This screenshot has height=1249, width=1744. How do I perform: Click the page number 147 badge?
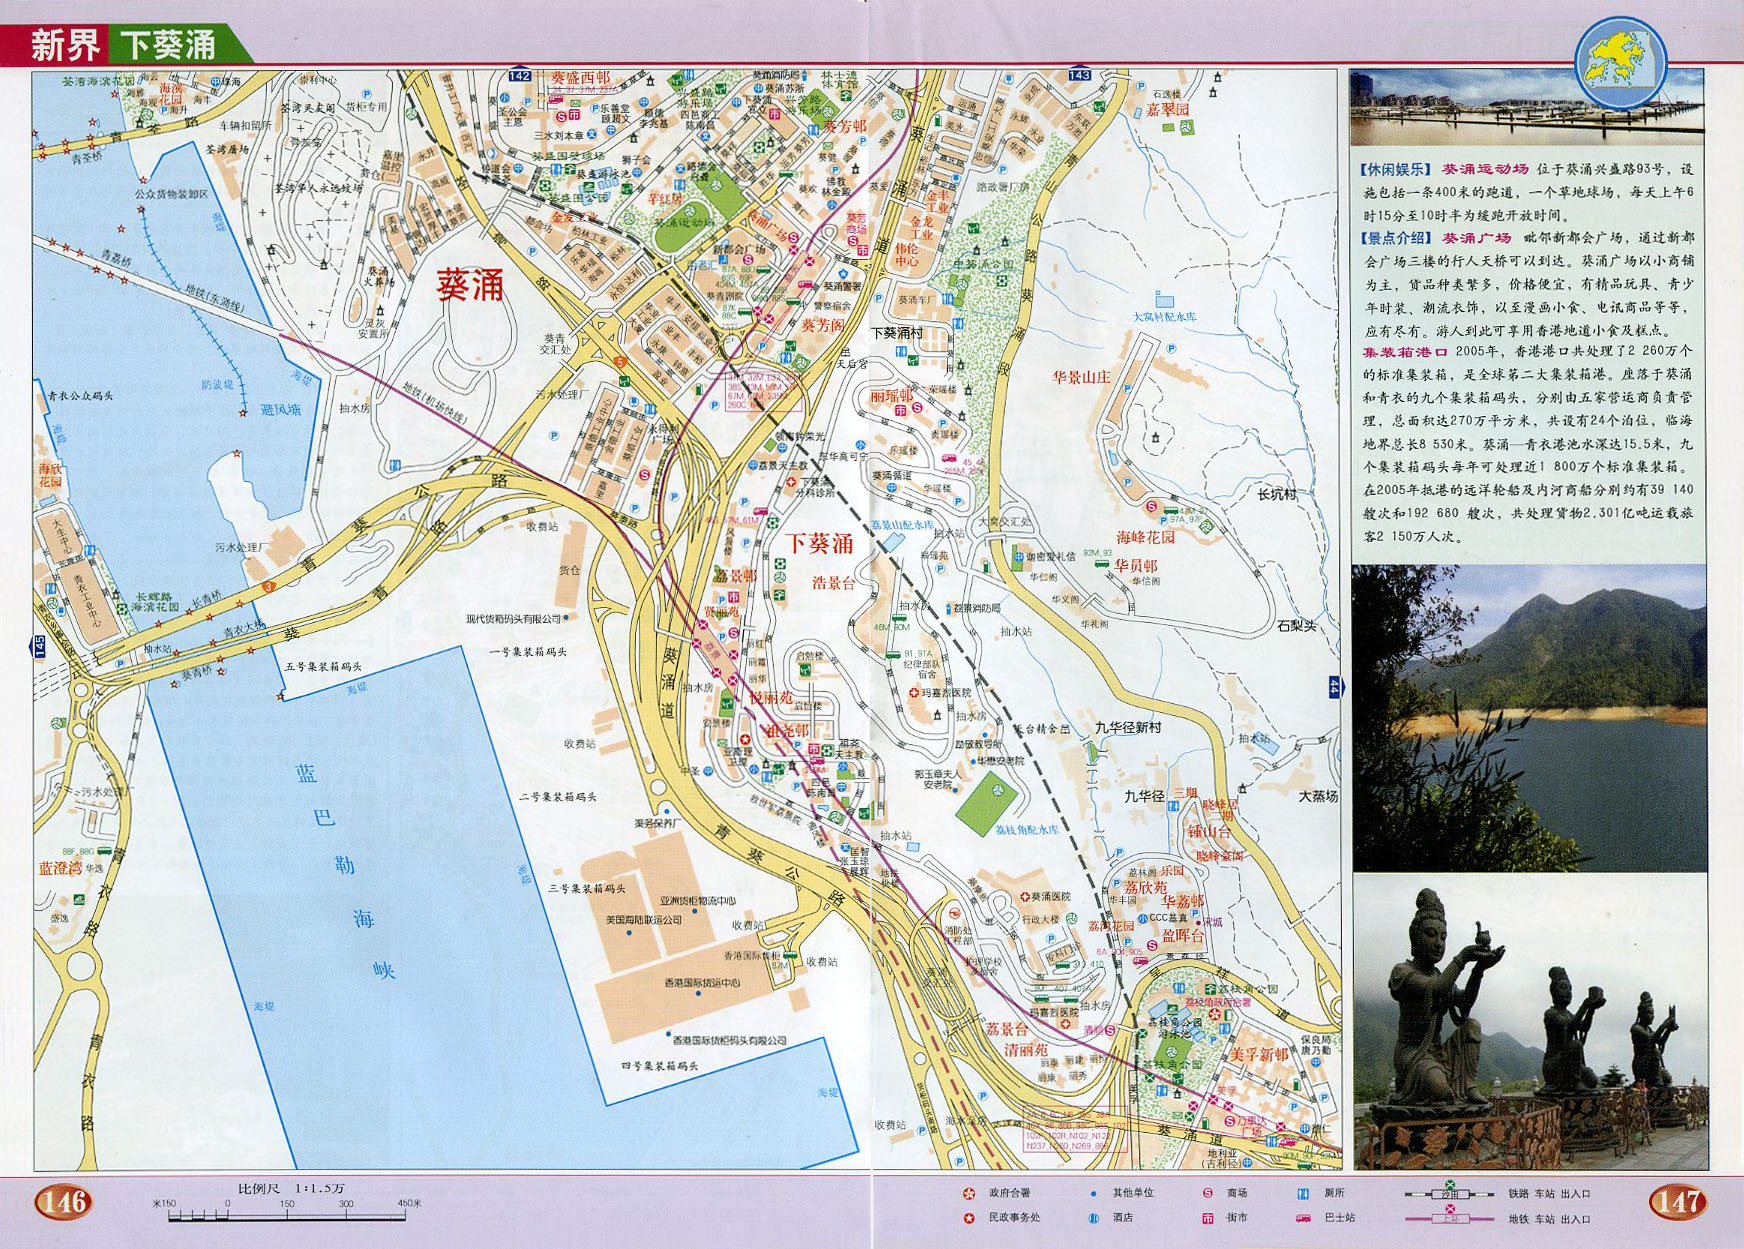point(1677,1201)
